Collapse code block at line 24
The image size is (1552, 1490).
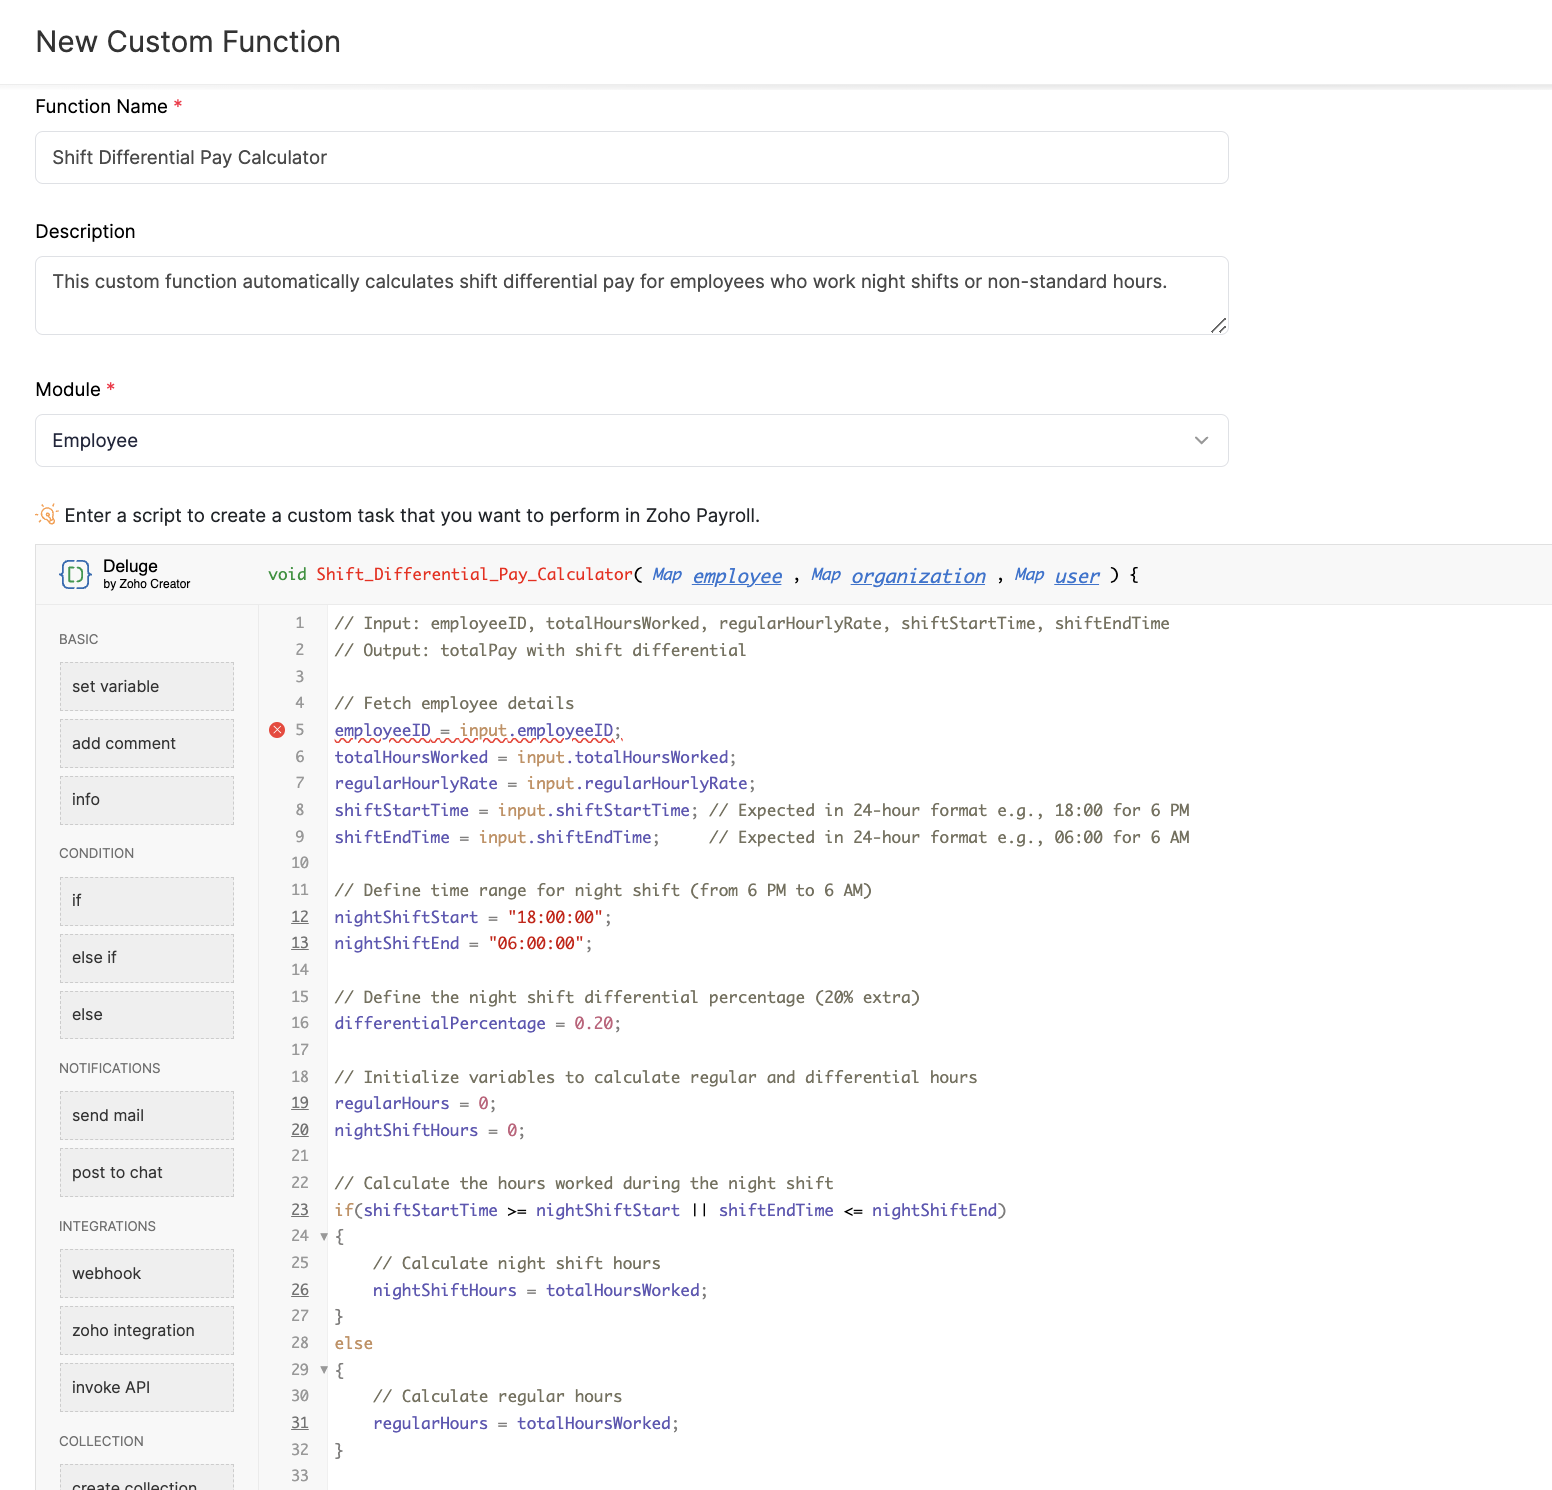point(324,1237)
